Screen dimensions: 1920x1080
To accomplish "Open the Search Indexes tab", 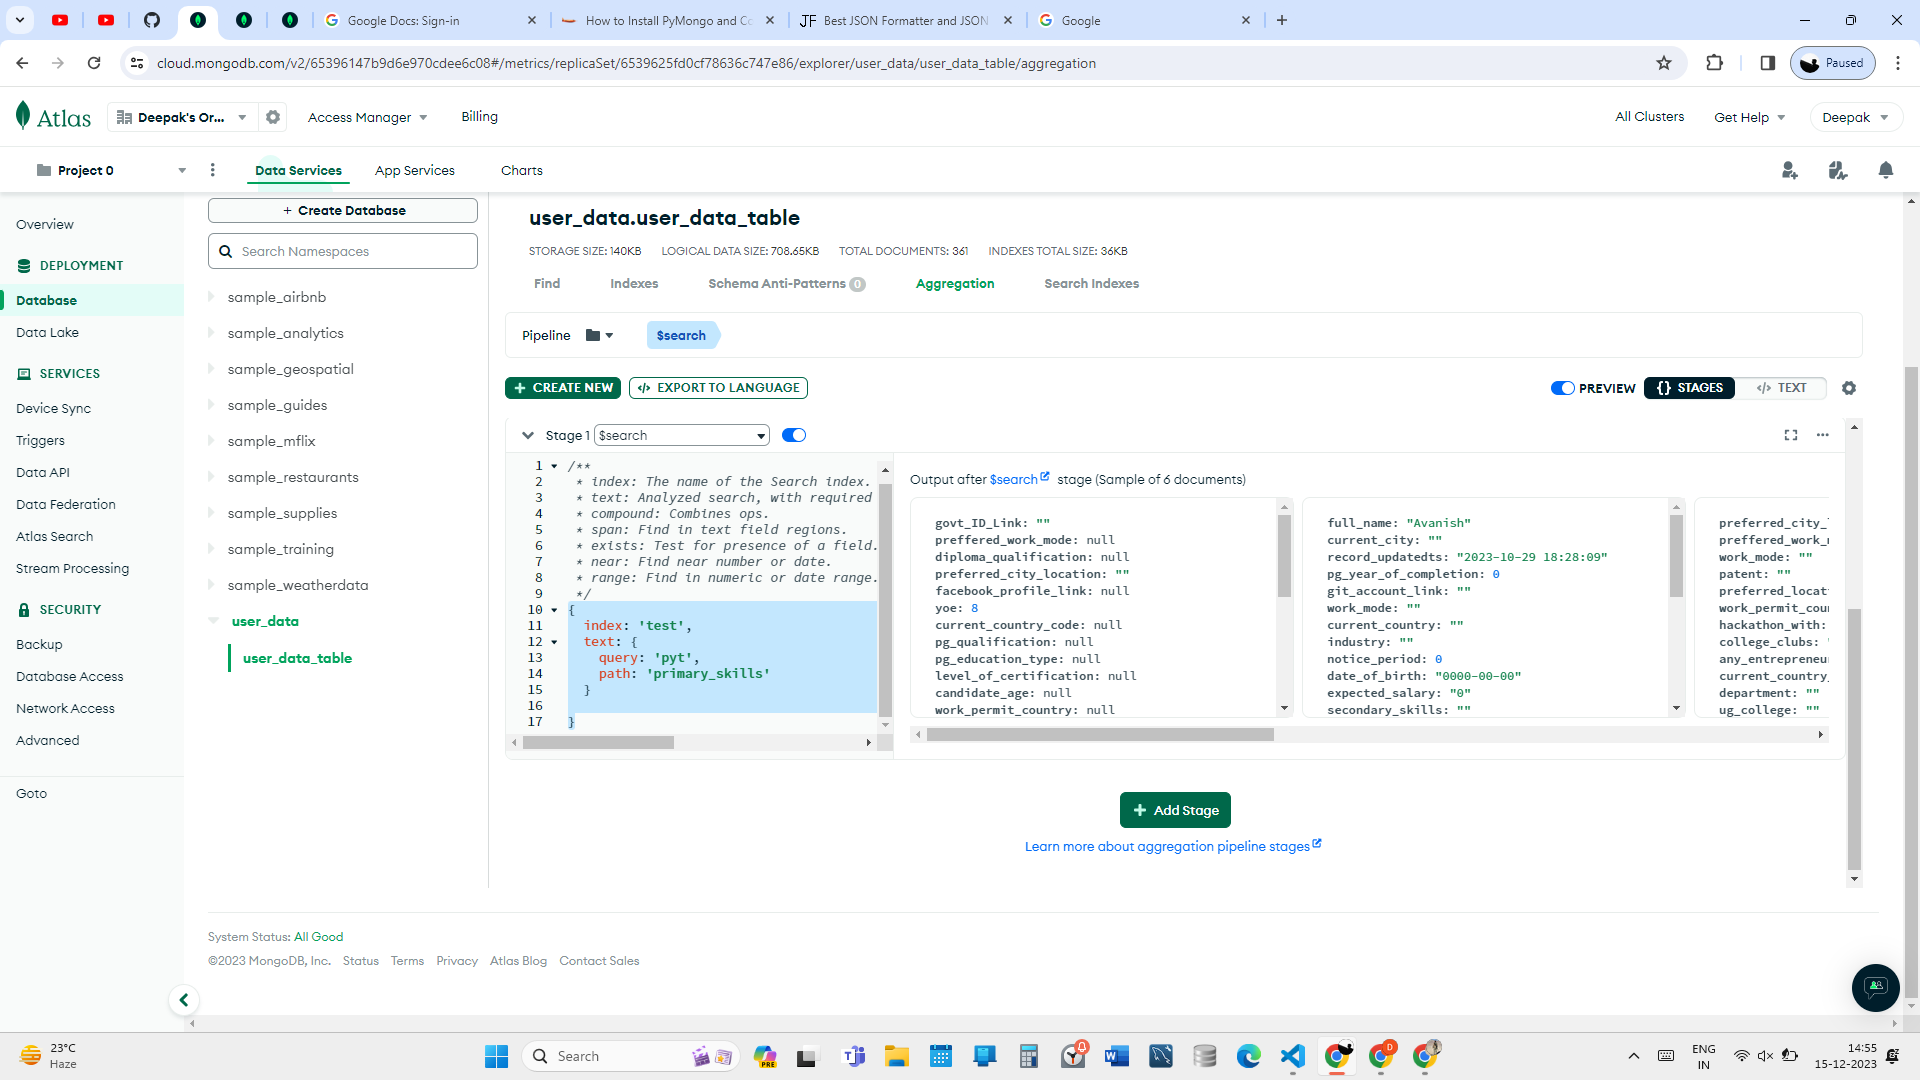I will click(x=1091, y=284).
